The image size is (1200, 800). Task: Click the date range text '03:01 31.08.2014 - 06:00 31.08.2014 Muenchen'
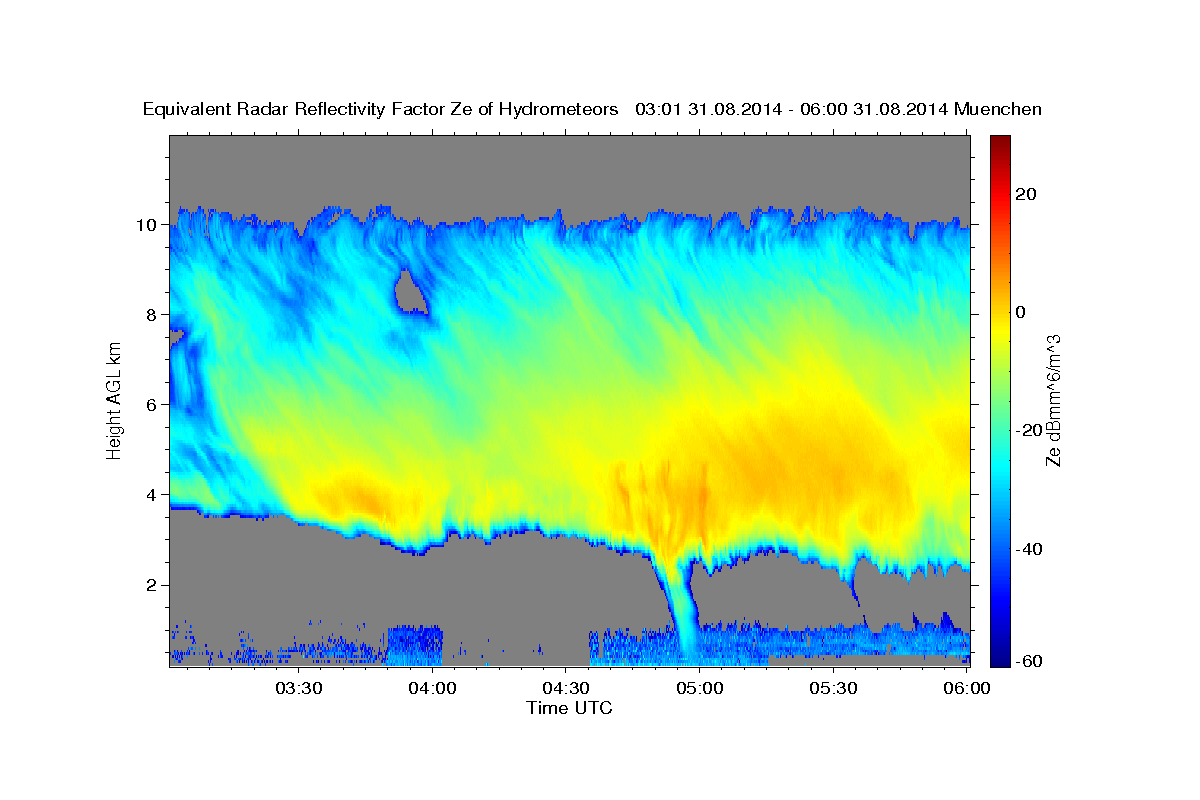[x=839, y=109]
